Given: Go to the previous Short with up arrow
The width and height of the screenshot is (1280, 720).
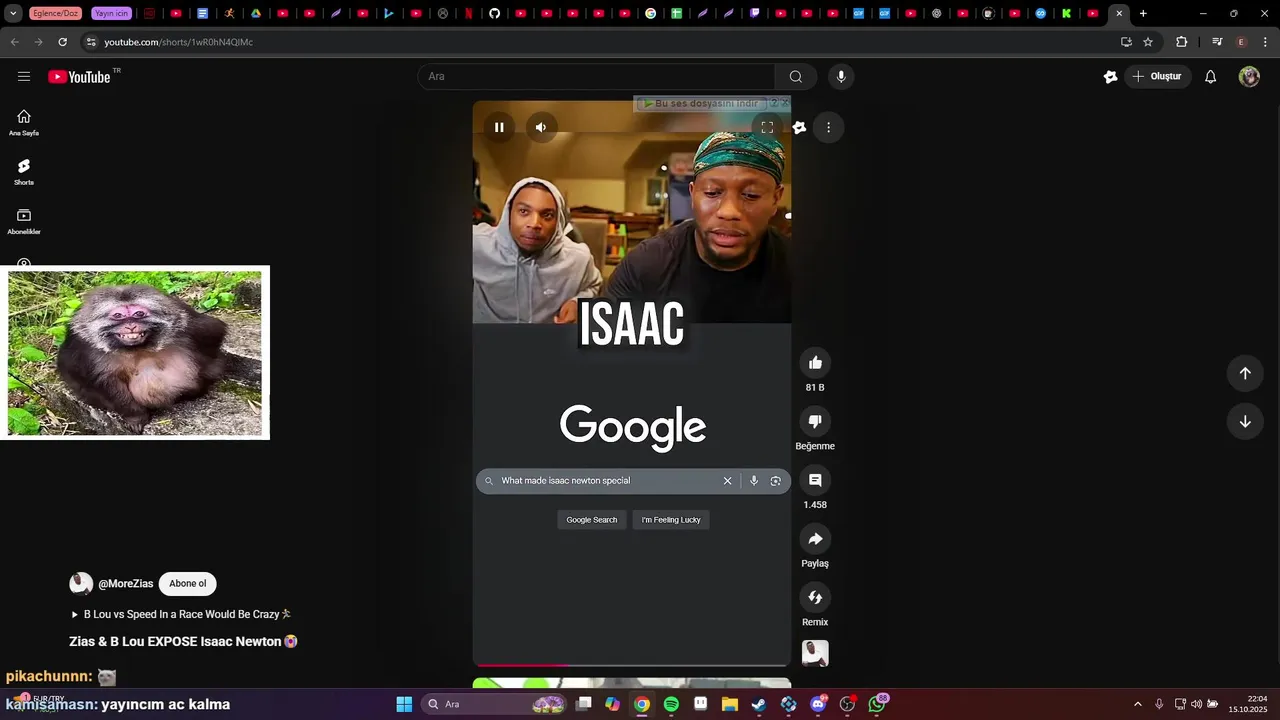Looking at the screenshot, I should [x=1245, y=373].
